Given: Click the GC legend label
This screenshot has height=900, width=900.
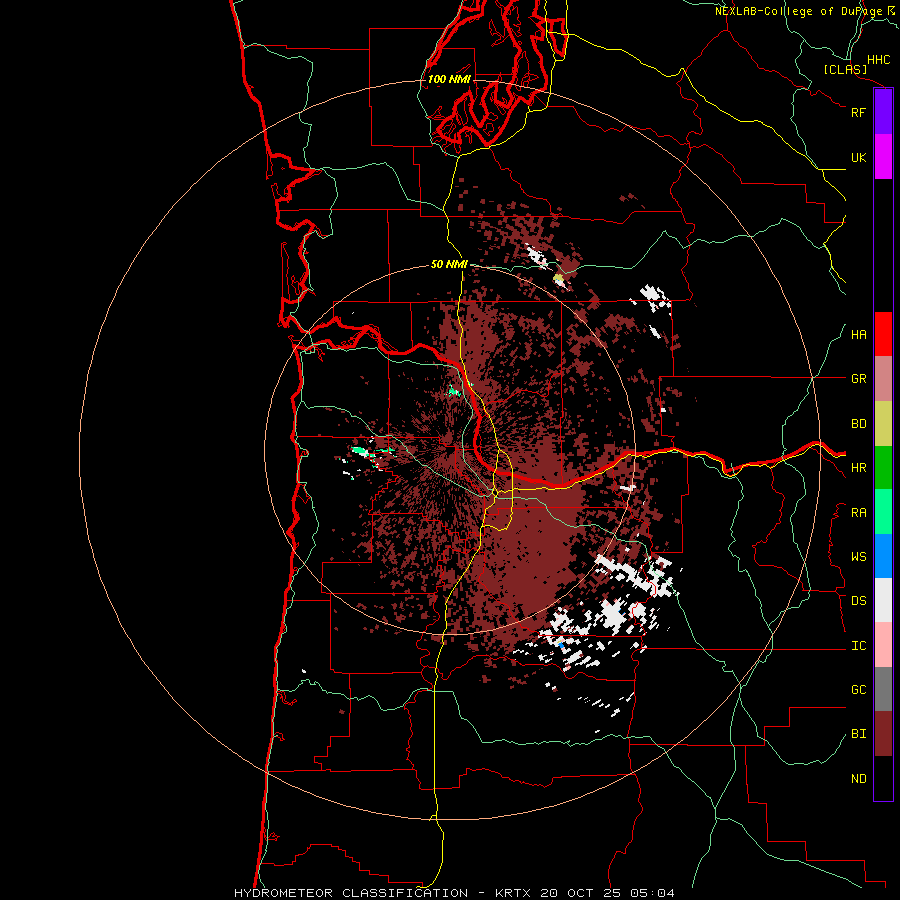Looking at the screenshot, I should coord(858,690).
